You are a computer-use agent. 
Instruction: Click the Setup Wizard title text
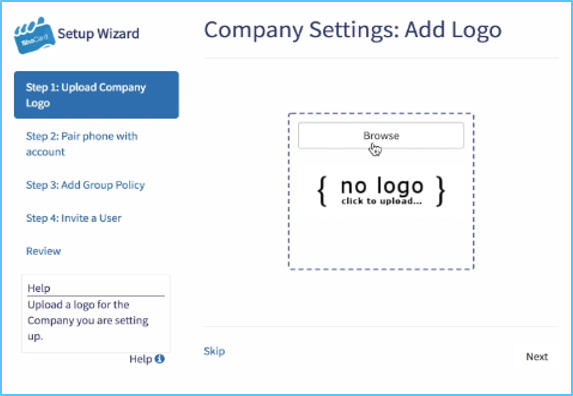[98, 34]
